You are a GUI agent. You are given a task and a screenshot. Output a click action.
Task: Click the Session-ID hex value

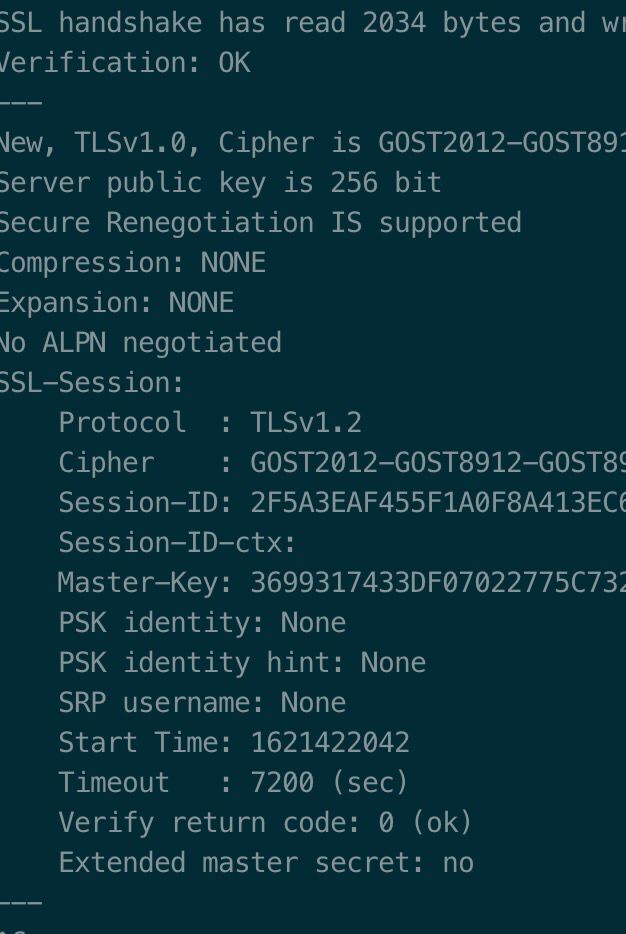point(436,503)
